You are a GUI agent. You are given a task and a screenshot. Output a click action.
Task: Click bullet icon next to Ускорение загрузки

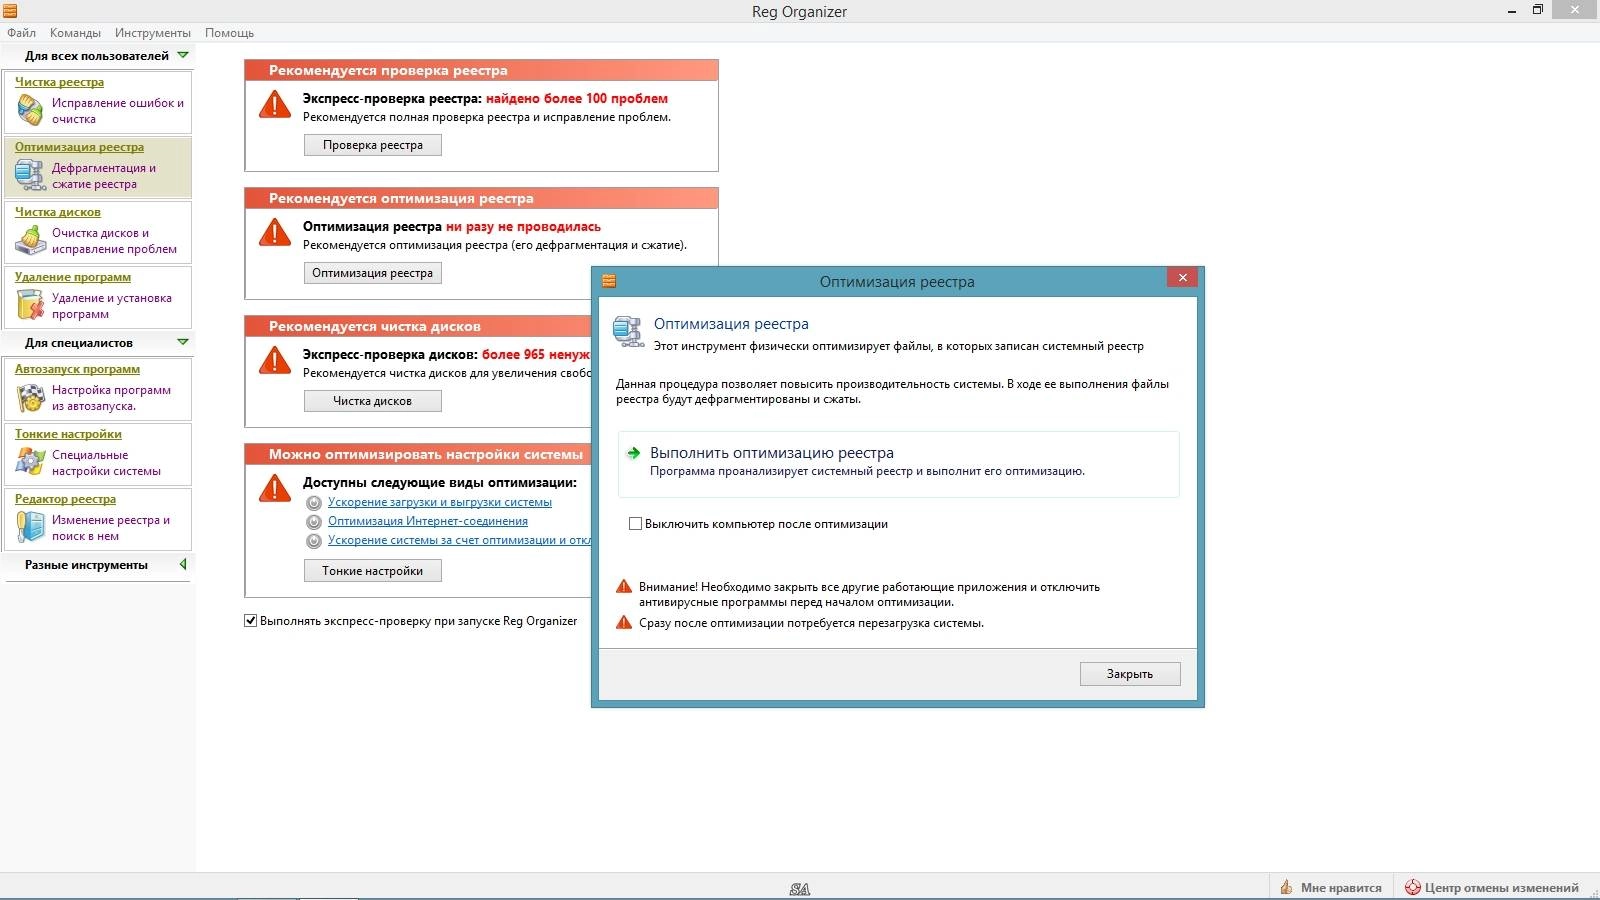point(314,503)
